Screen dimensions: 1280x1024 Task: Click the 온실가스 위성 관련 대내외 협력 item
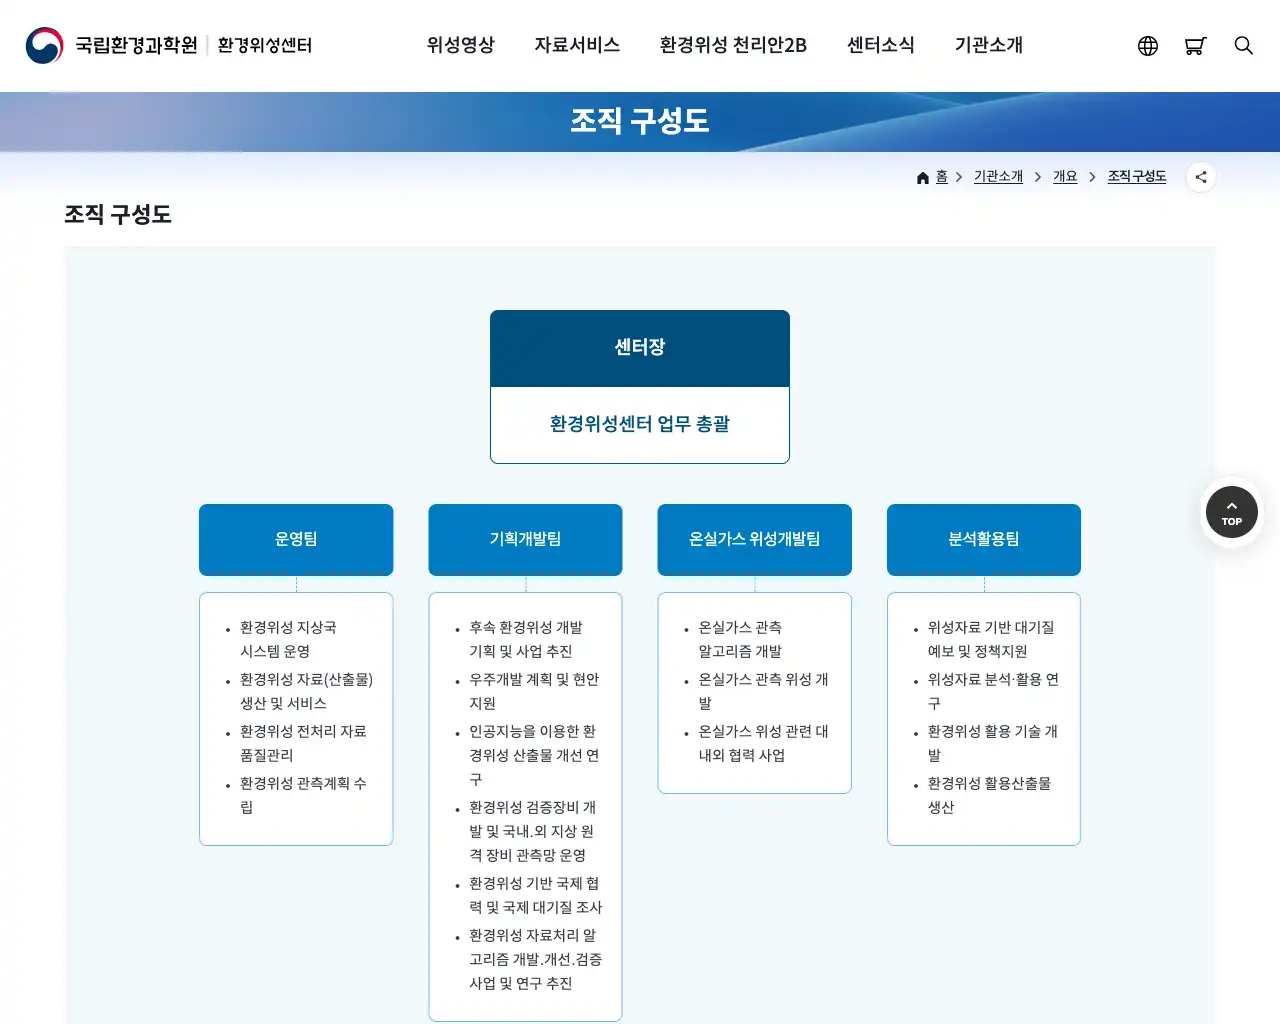pyautogui.click(x=763, y=744)
